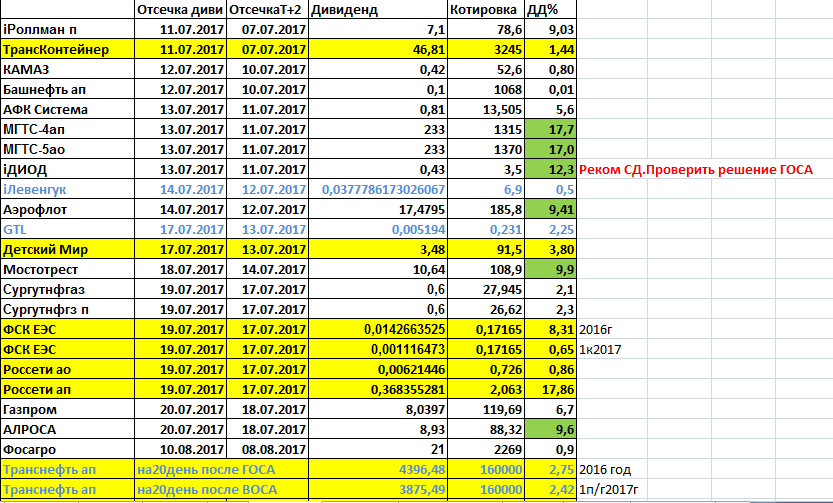Click the dividend value '4396,48'
833x503 pixels.
coord(378,470)
